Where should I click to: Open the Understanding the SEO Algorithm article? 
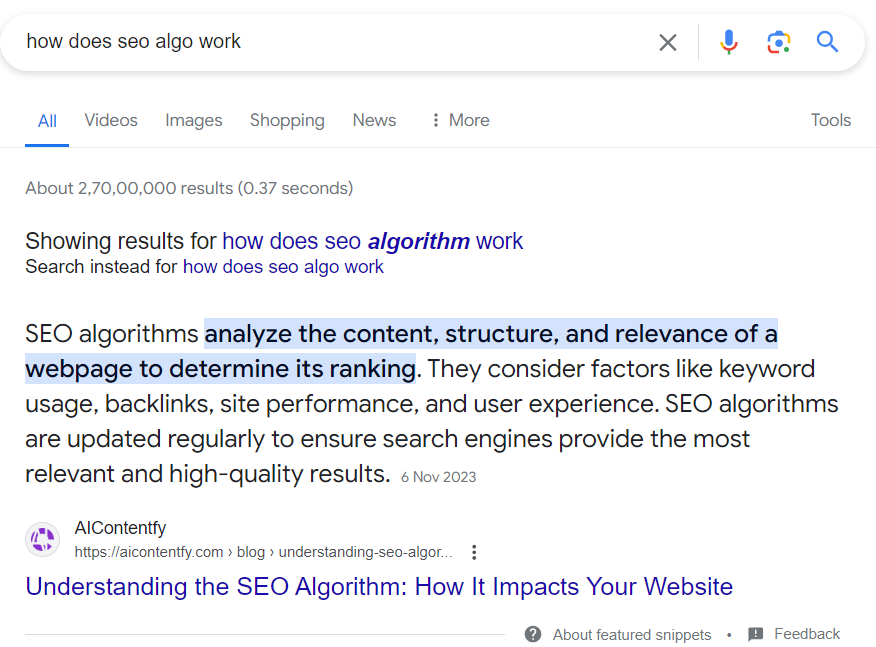(380, 586)
